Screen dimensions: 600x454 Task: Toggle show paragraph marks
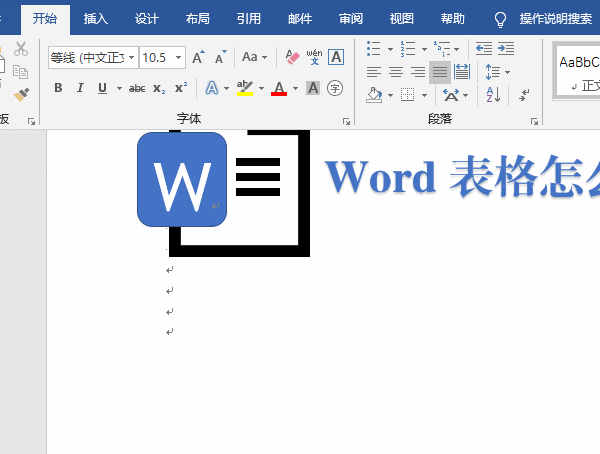click(524, 95)
